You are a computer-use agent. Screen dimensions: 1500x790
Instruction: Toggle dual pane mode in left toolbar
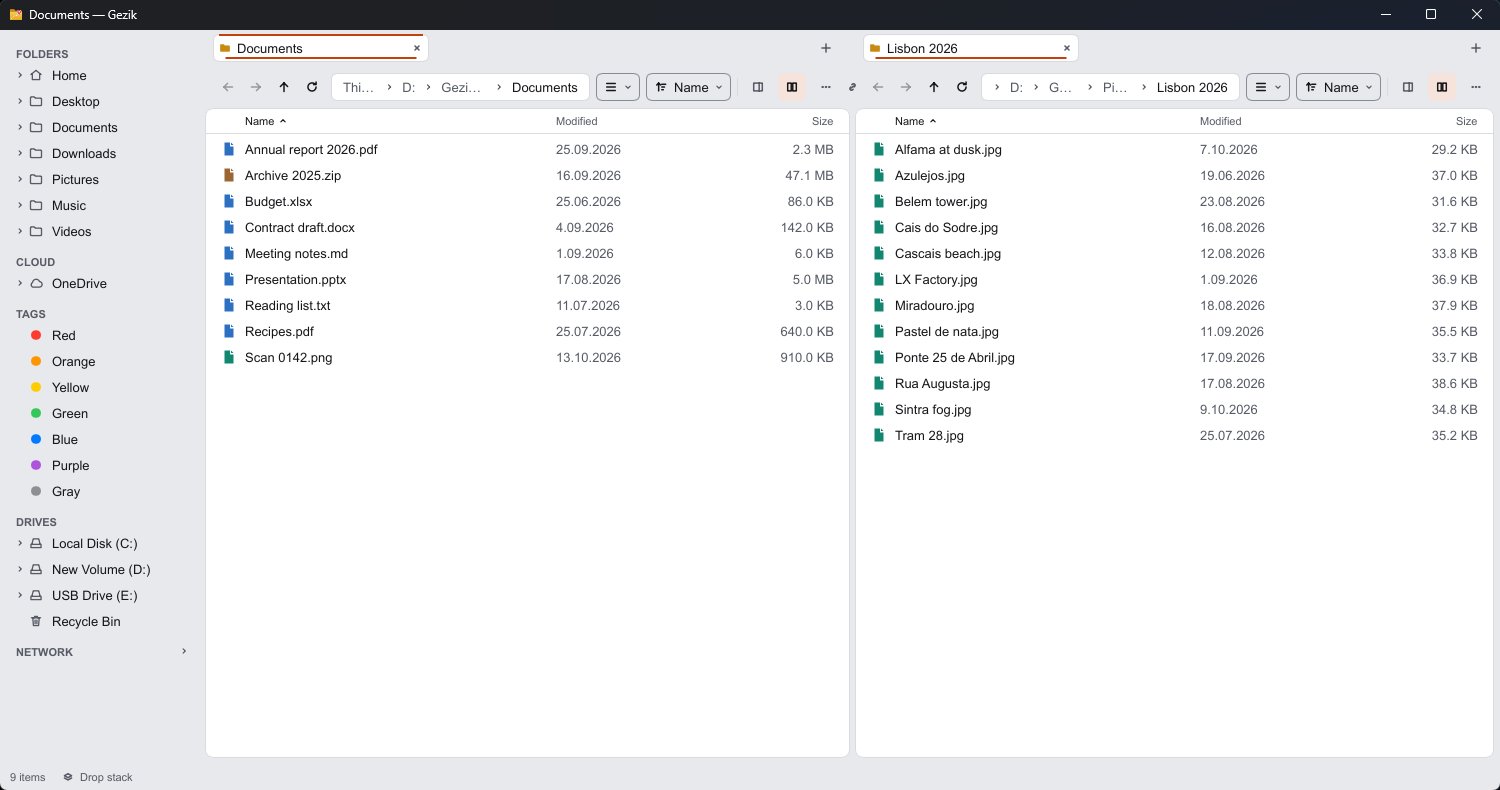coord(792,87)
